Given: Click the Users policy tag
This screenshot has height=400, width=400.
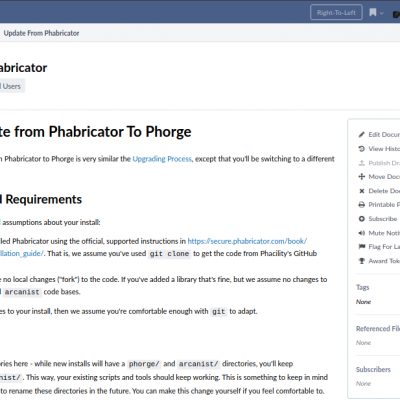Looking at the screenshot, I should tap(11, 86).
